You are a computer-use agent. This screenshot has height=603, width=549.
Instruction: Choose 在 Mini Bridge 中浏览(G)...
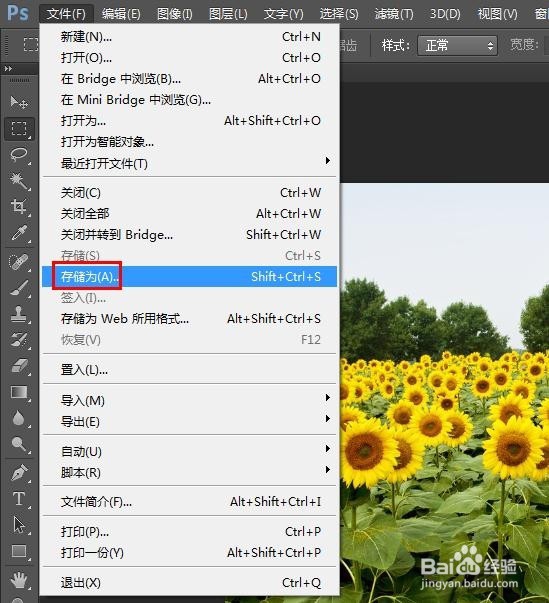point(189,100)
